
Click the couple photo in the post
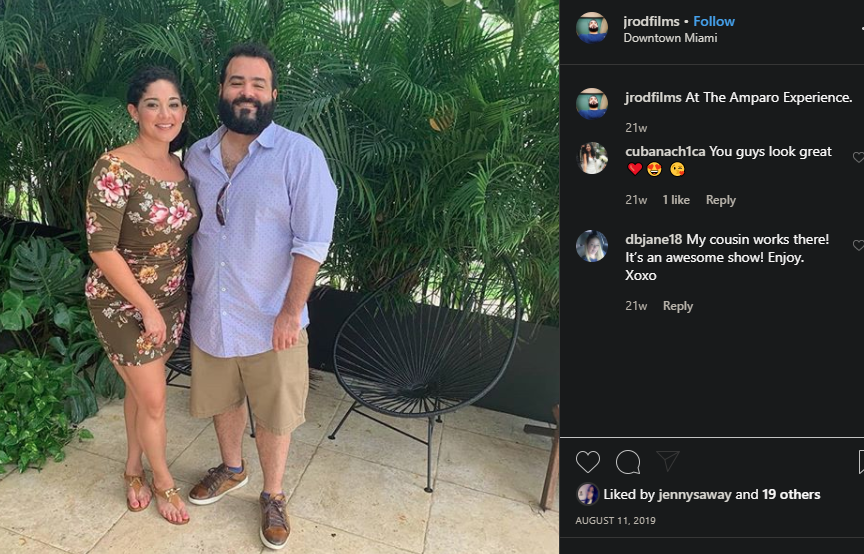[279, 277]
